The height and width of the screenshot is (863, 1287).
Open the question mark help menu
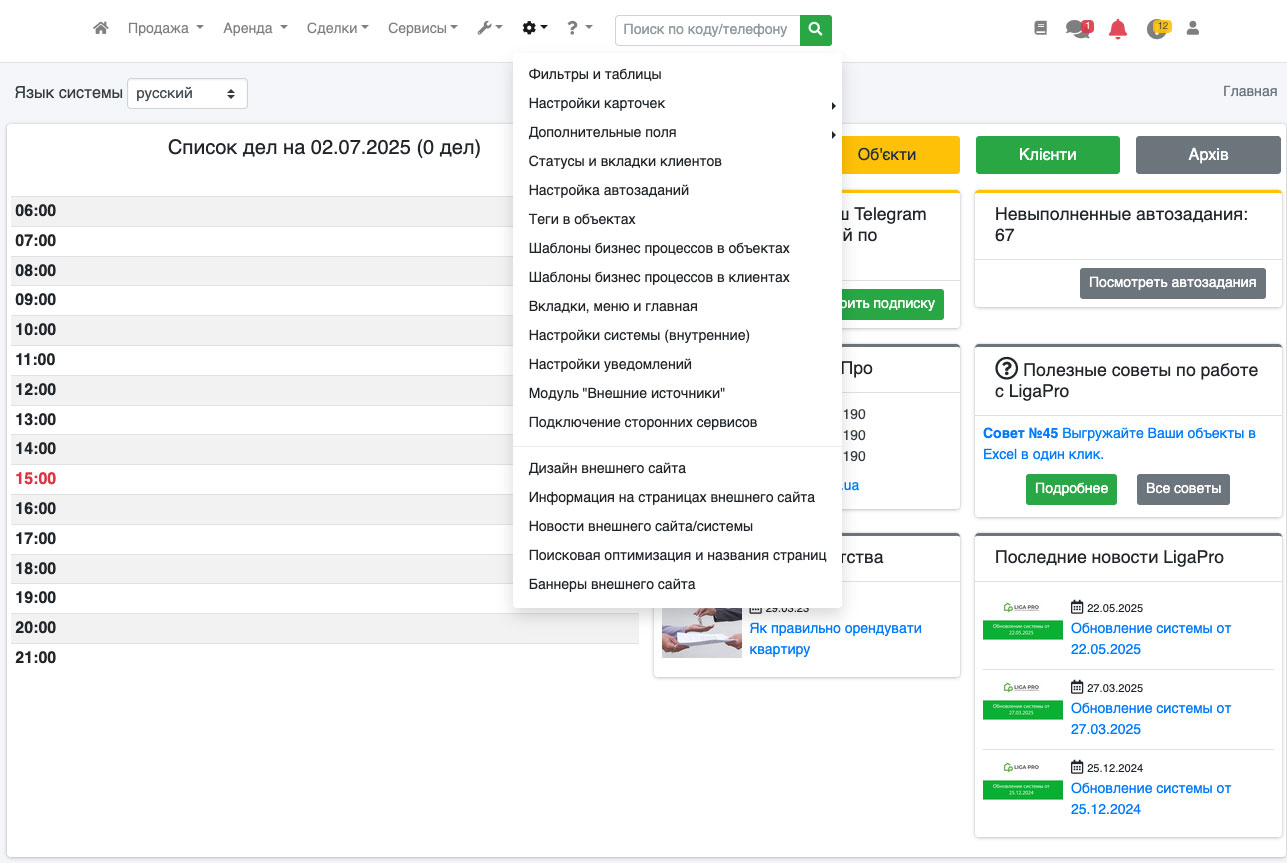(x=578, y=29)
